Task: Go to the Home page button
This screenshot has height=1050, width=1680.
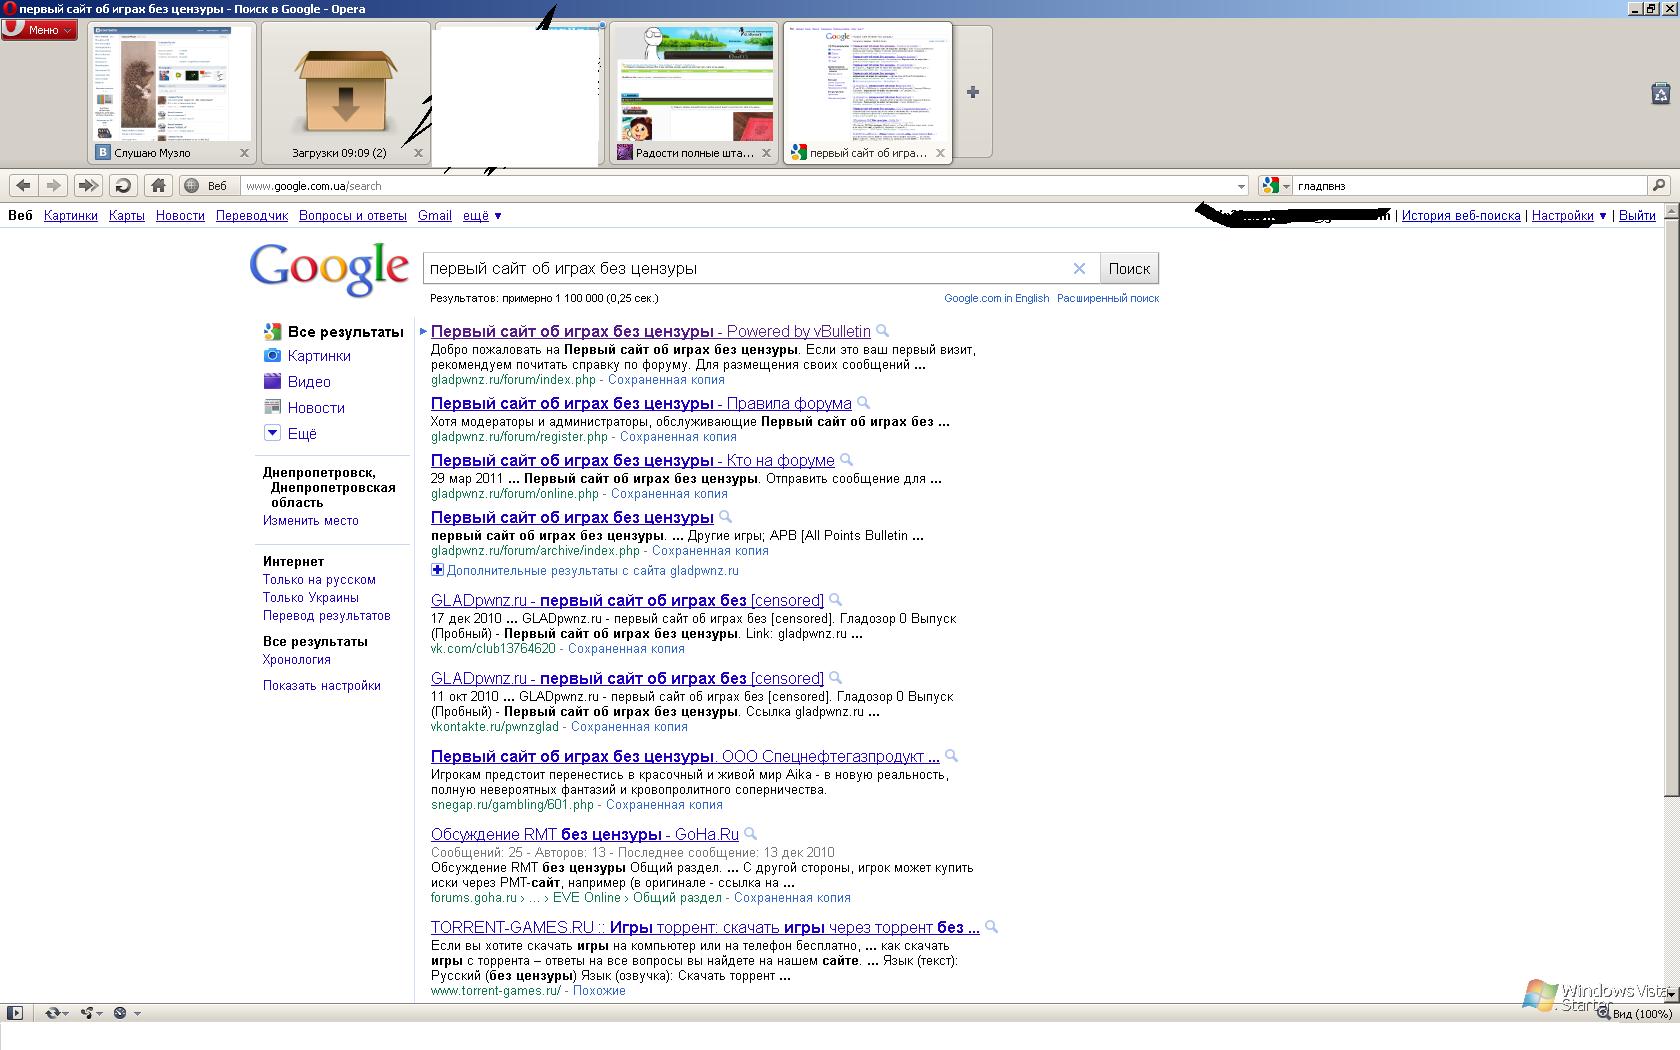Action: [x=158, y=185]
